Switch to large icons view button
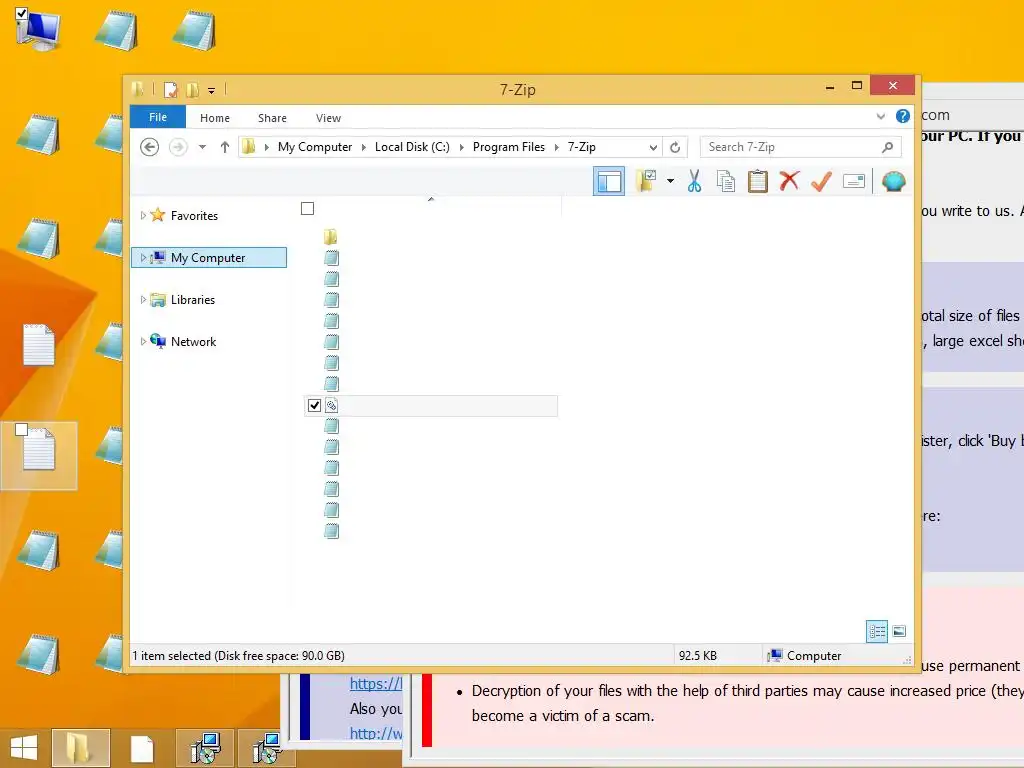Image resolution: width=1024 pixels, height=768 pixels. click(x=899, y=631)
